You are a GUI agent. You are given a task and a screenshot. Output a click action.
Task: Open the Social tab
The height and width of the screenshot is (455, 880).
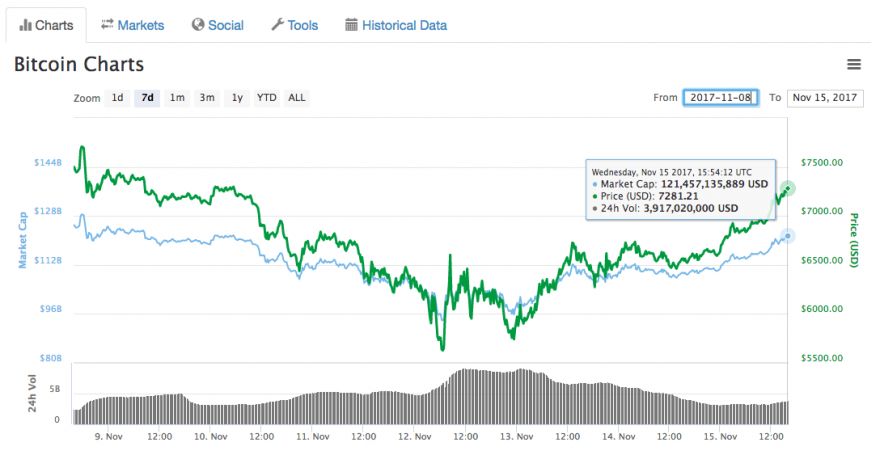[x=218, y=25]
